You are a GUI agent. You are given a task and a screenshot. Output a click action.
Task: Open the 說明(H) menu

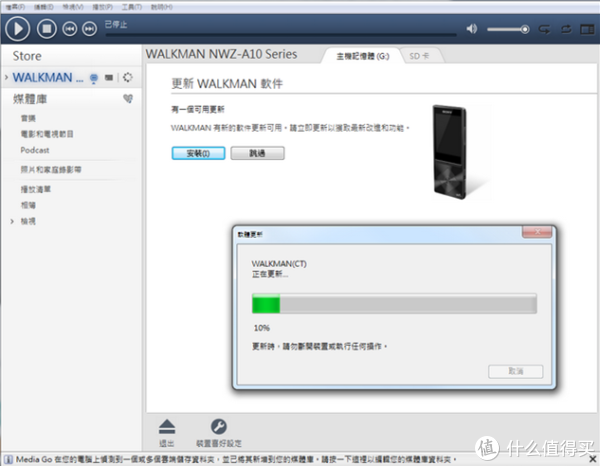click(x=161, y=7)
